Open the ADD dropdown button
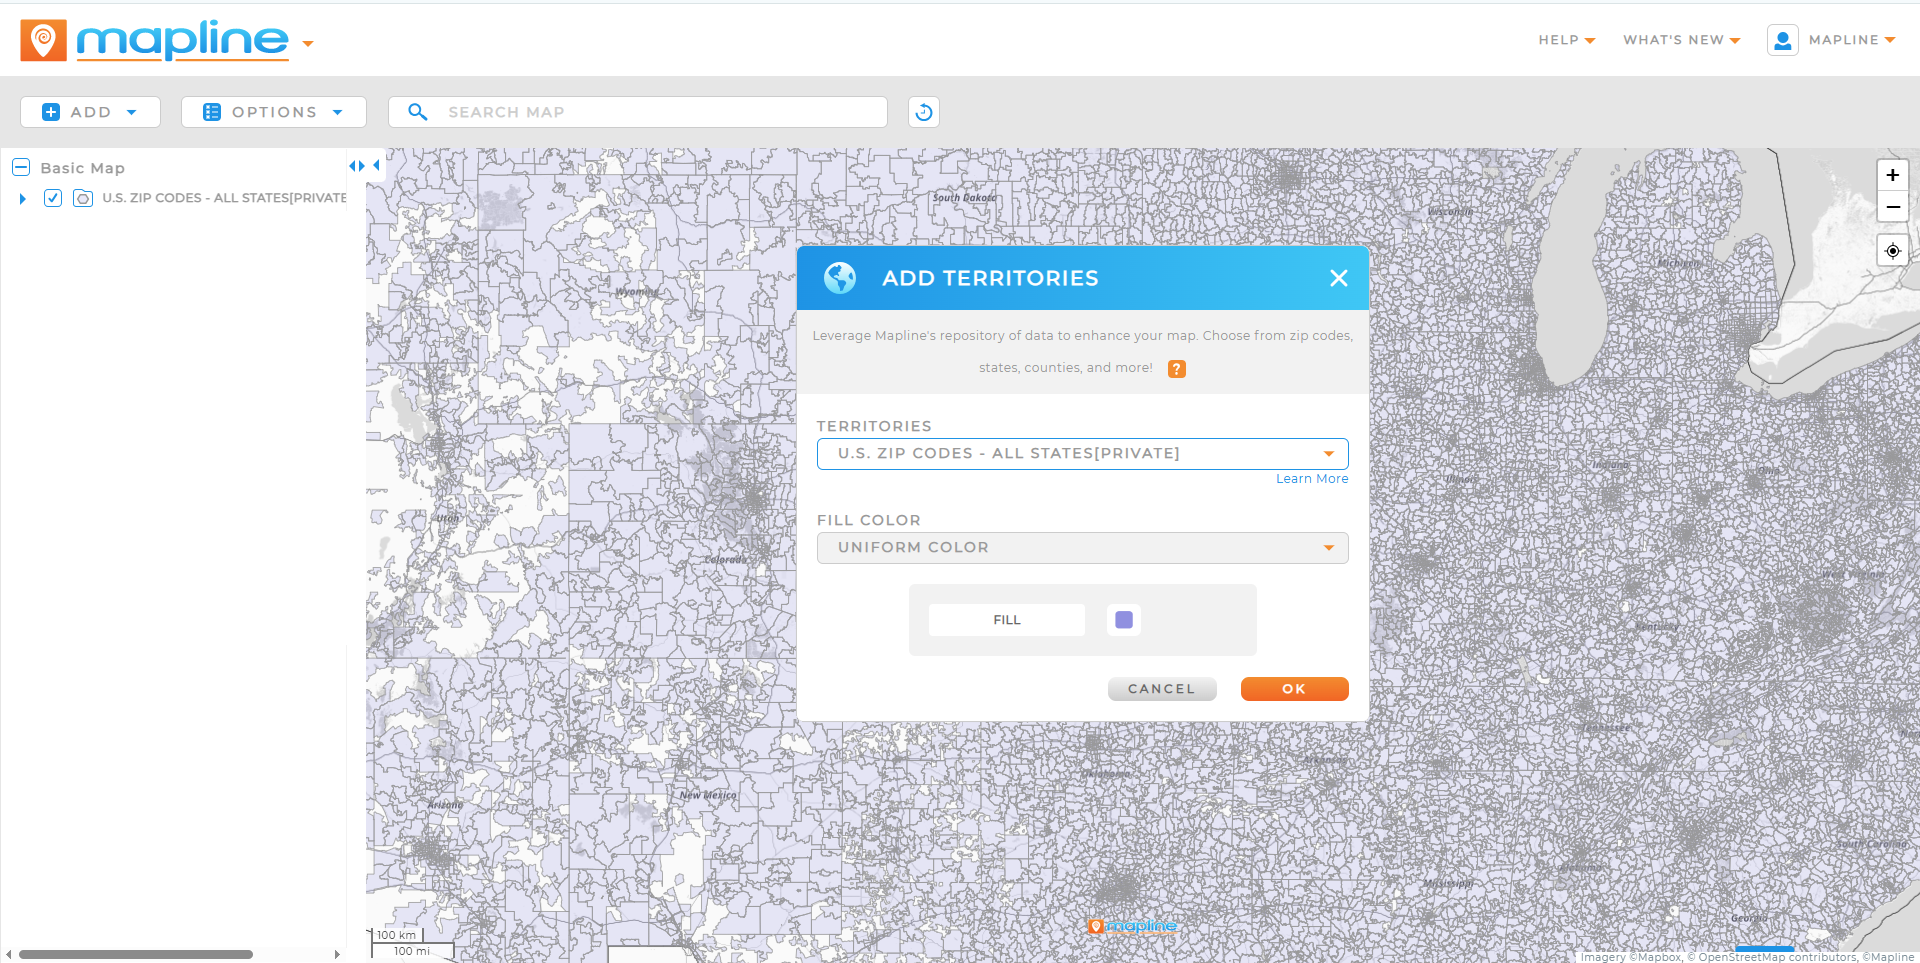The height and width of the screenshot is (963, 1920). coord(90,112)
